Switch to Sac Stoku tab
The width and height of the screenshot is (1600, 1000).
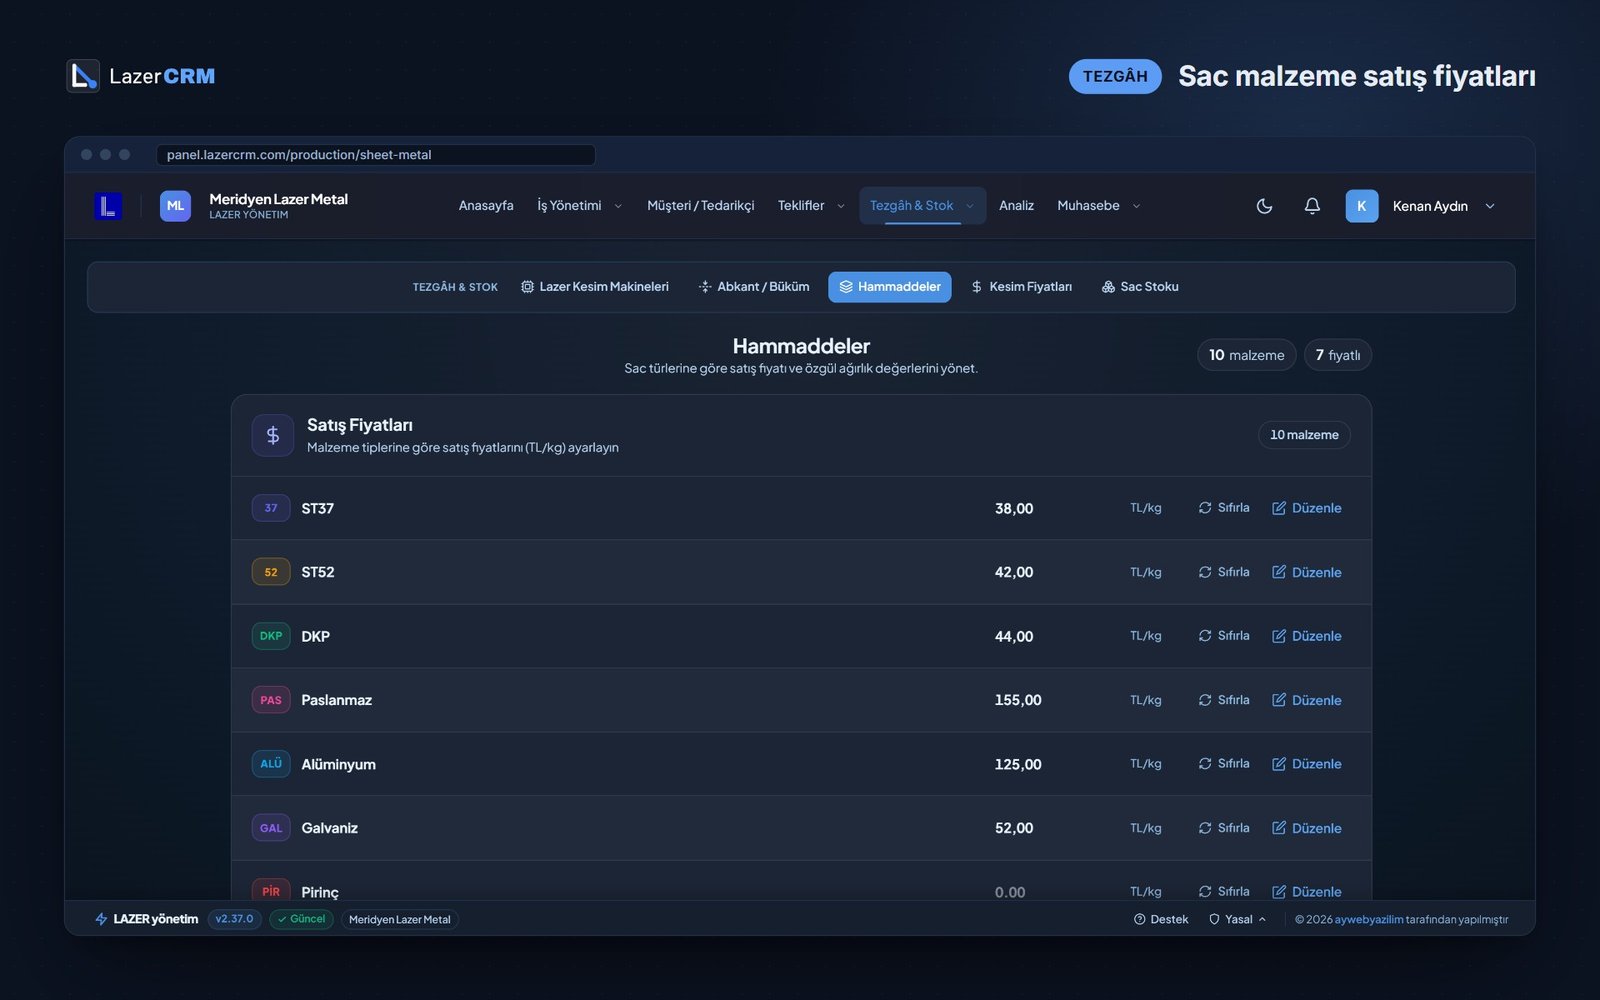pos(1140,287)
